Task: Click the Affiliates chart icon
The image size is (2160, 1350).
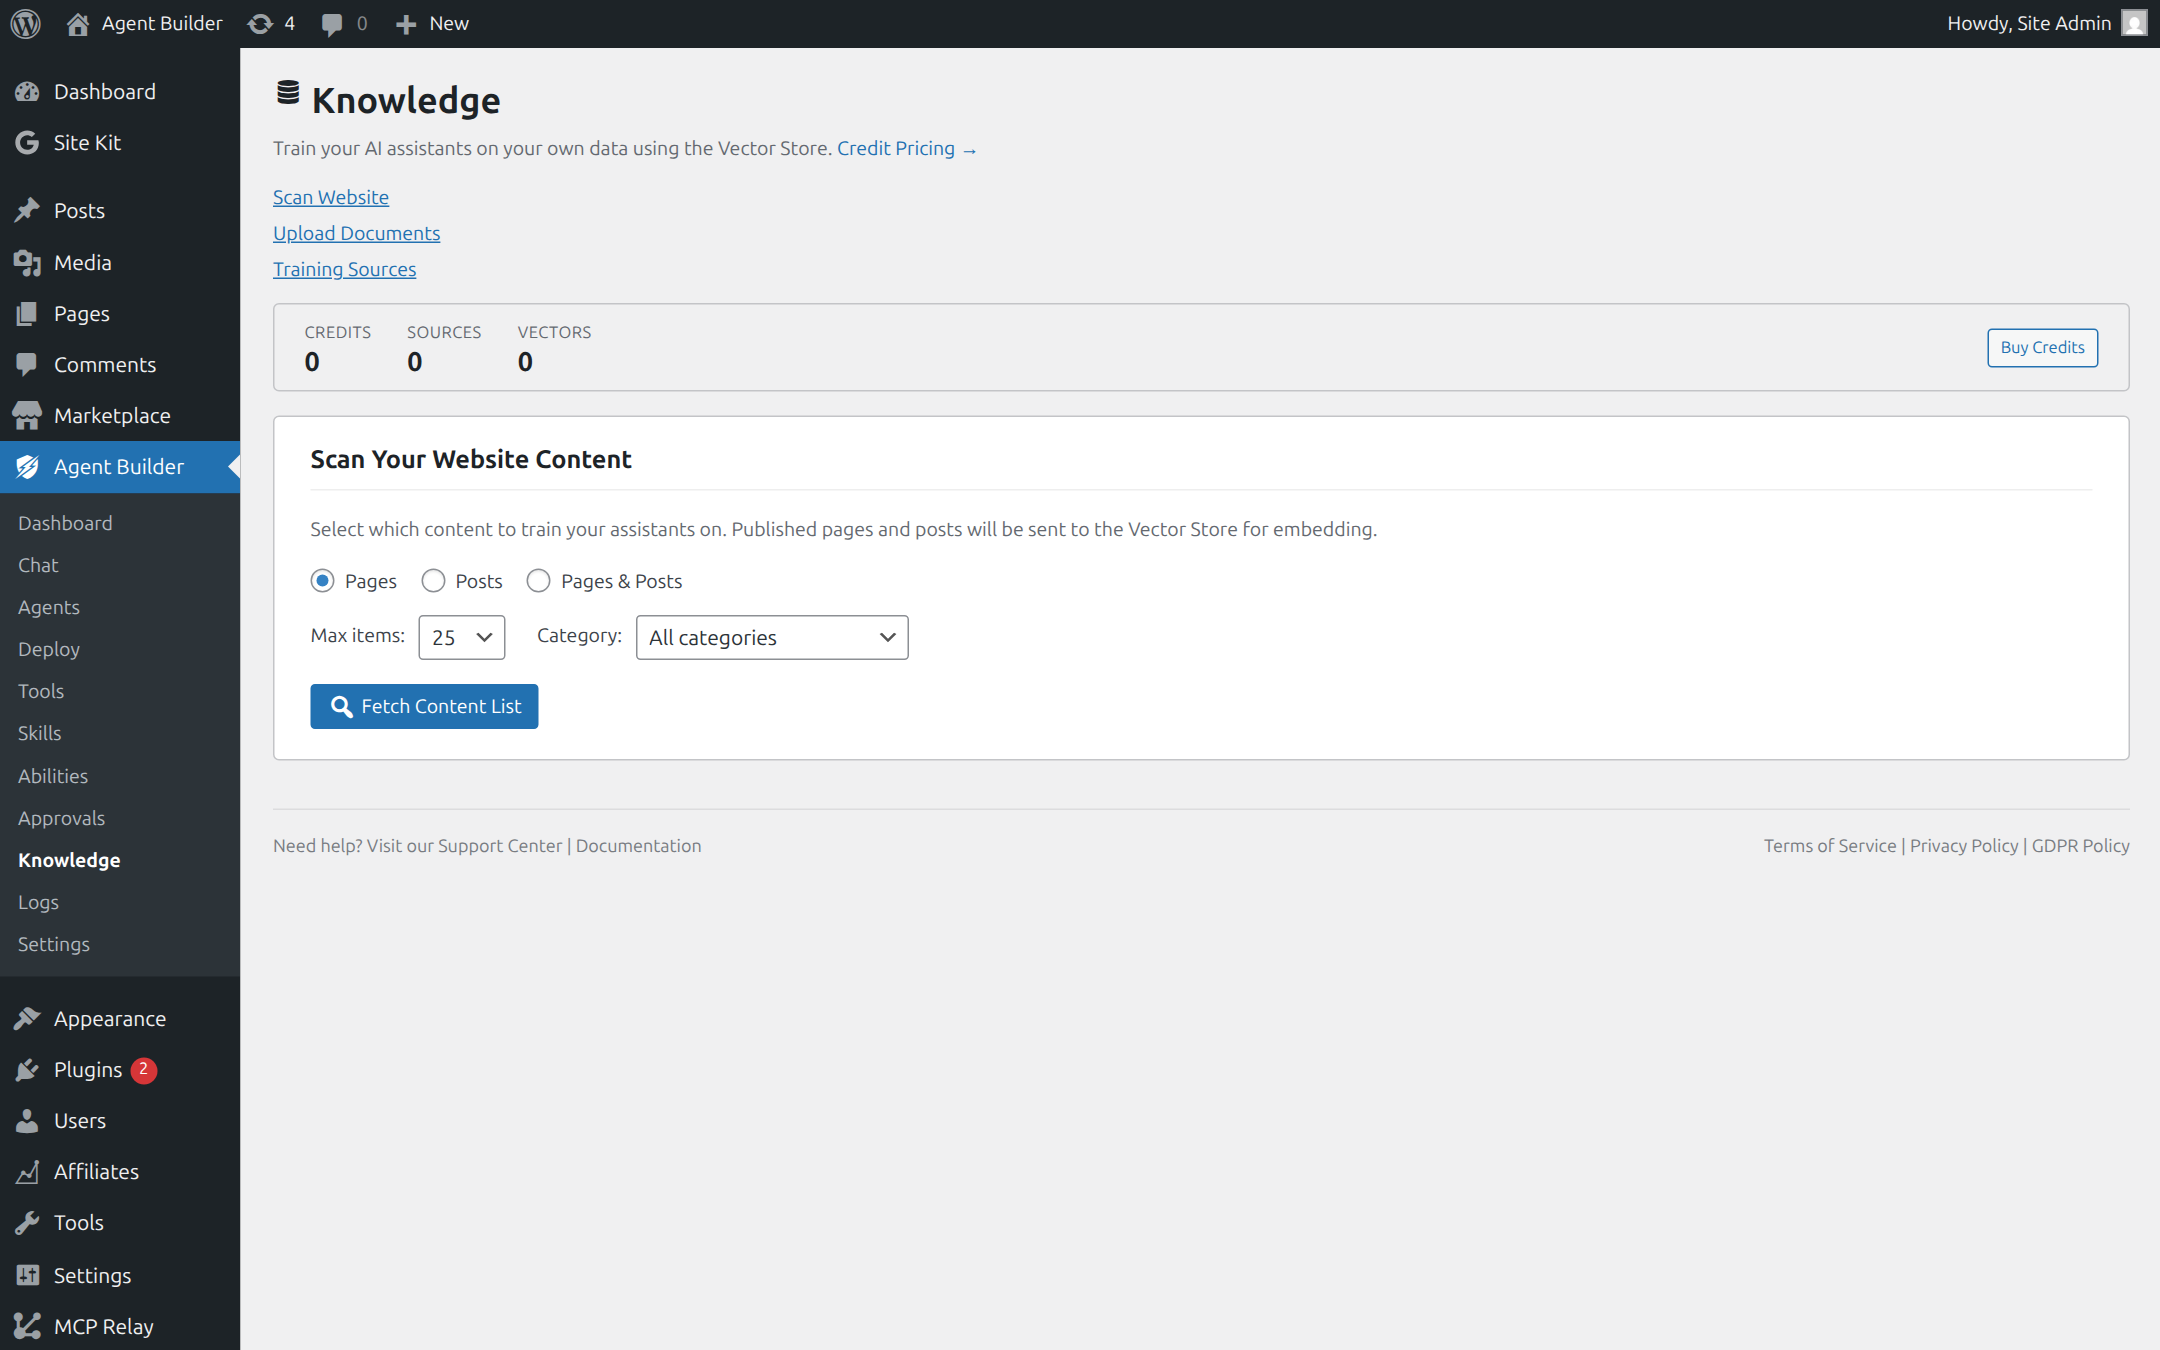Action: (27, 1172)
